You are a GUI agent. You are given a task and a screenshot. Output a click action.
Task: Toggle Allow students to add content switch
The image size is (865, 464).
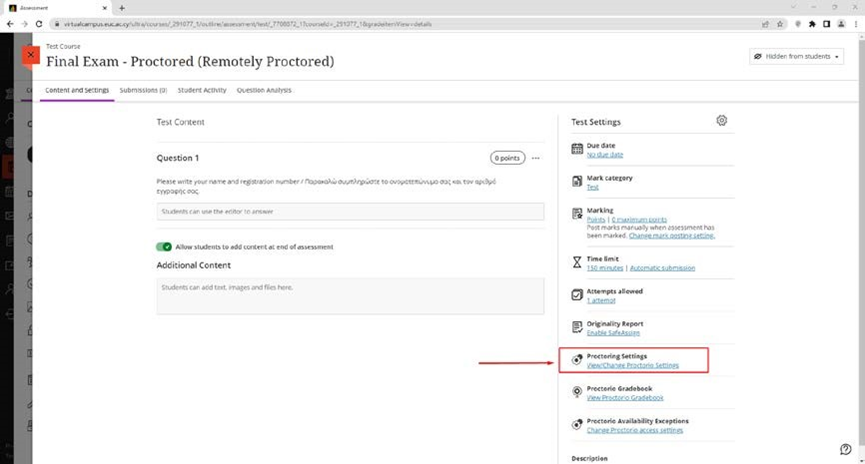(164, 247)
